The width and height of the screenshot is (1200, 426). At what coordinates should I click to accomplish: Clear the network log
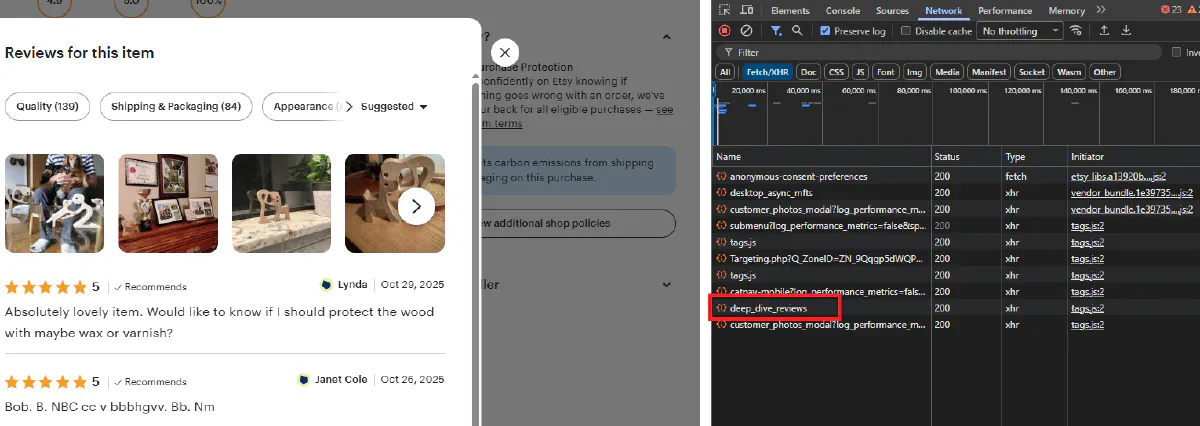(x=746, y=31)
